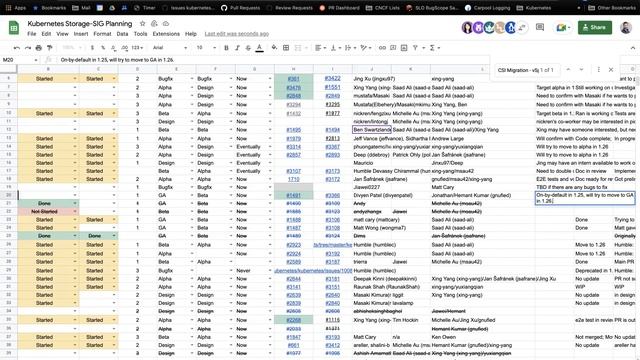
Task: Open more find options
Action: (598, 70)
